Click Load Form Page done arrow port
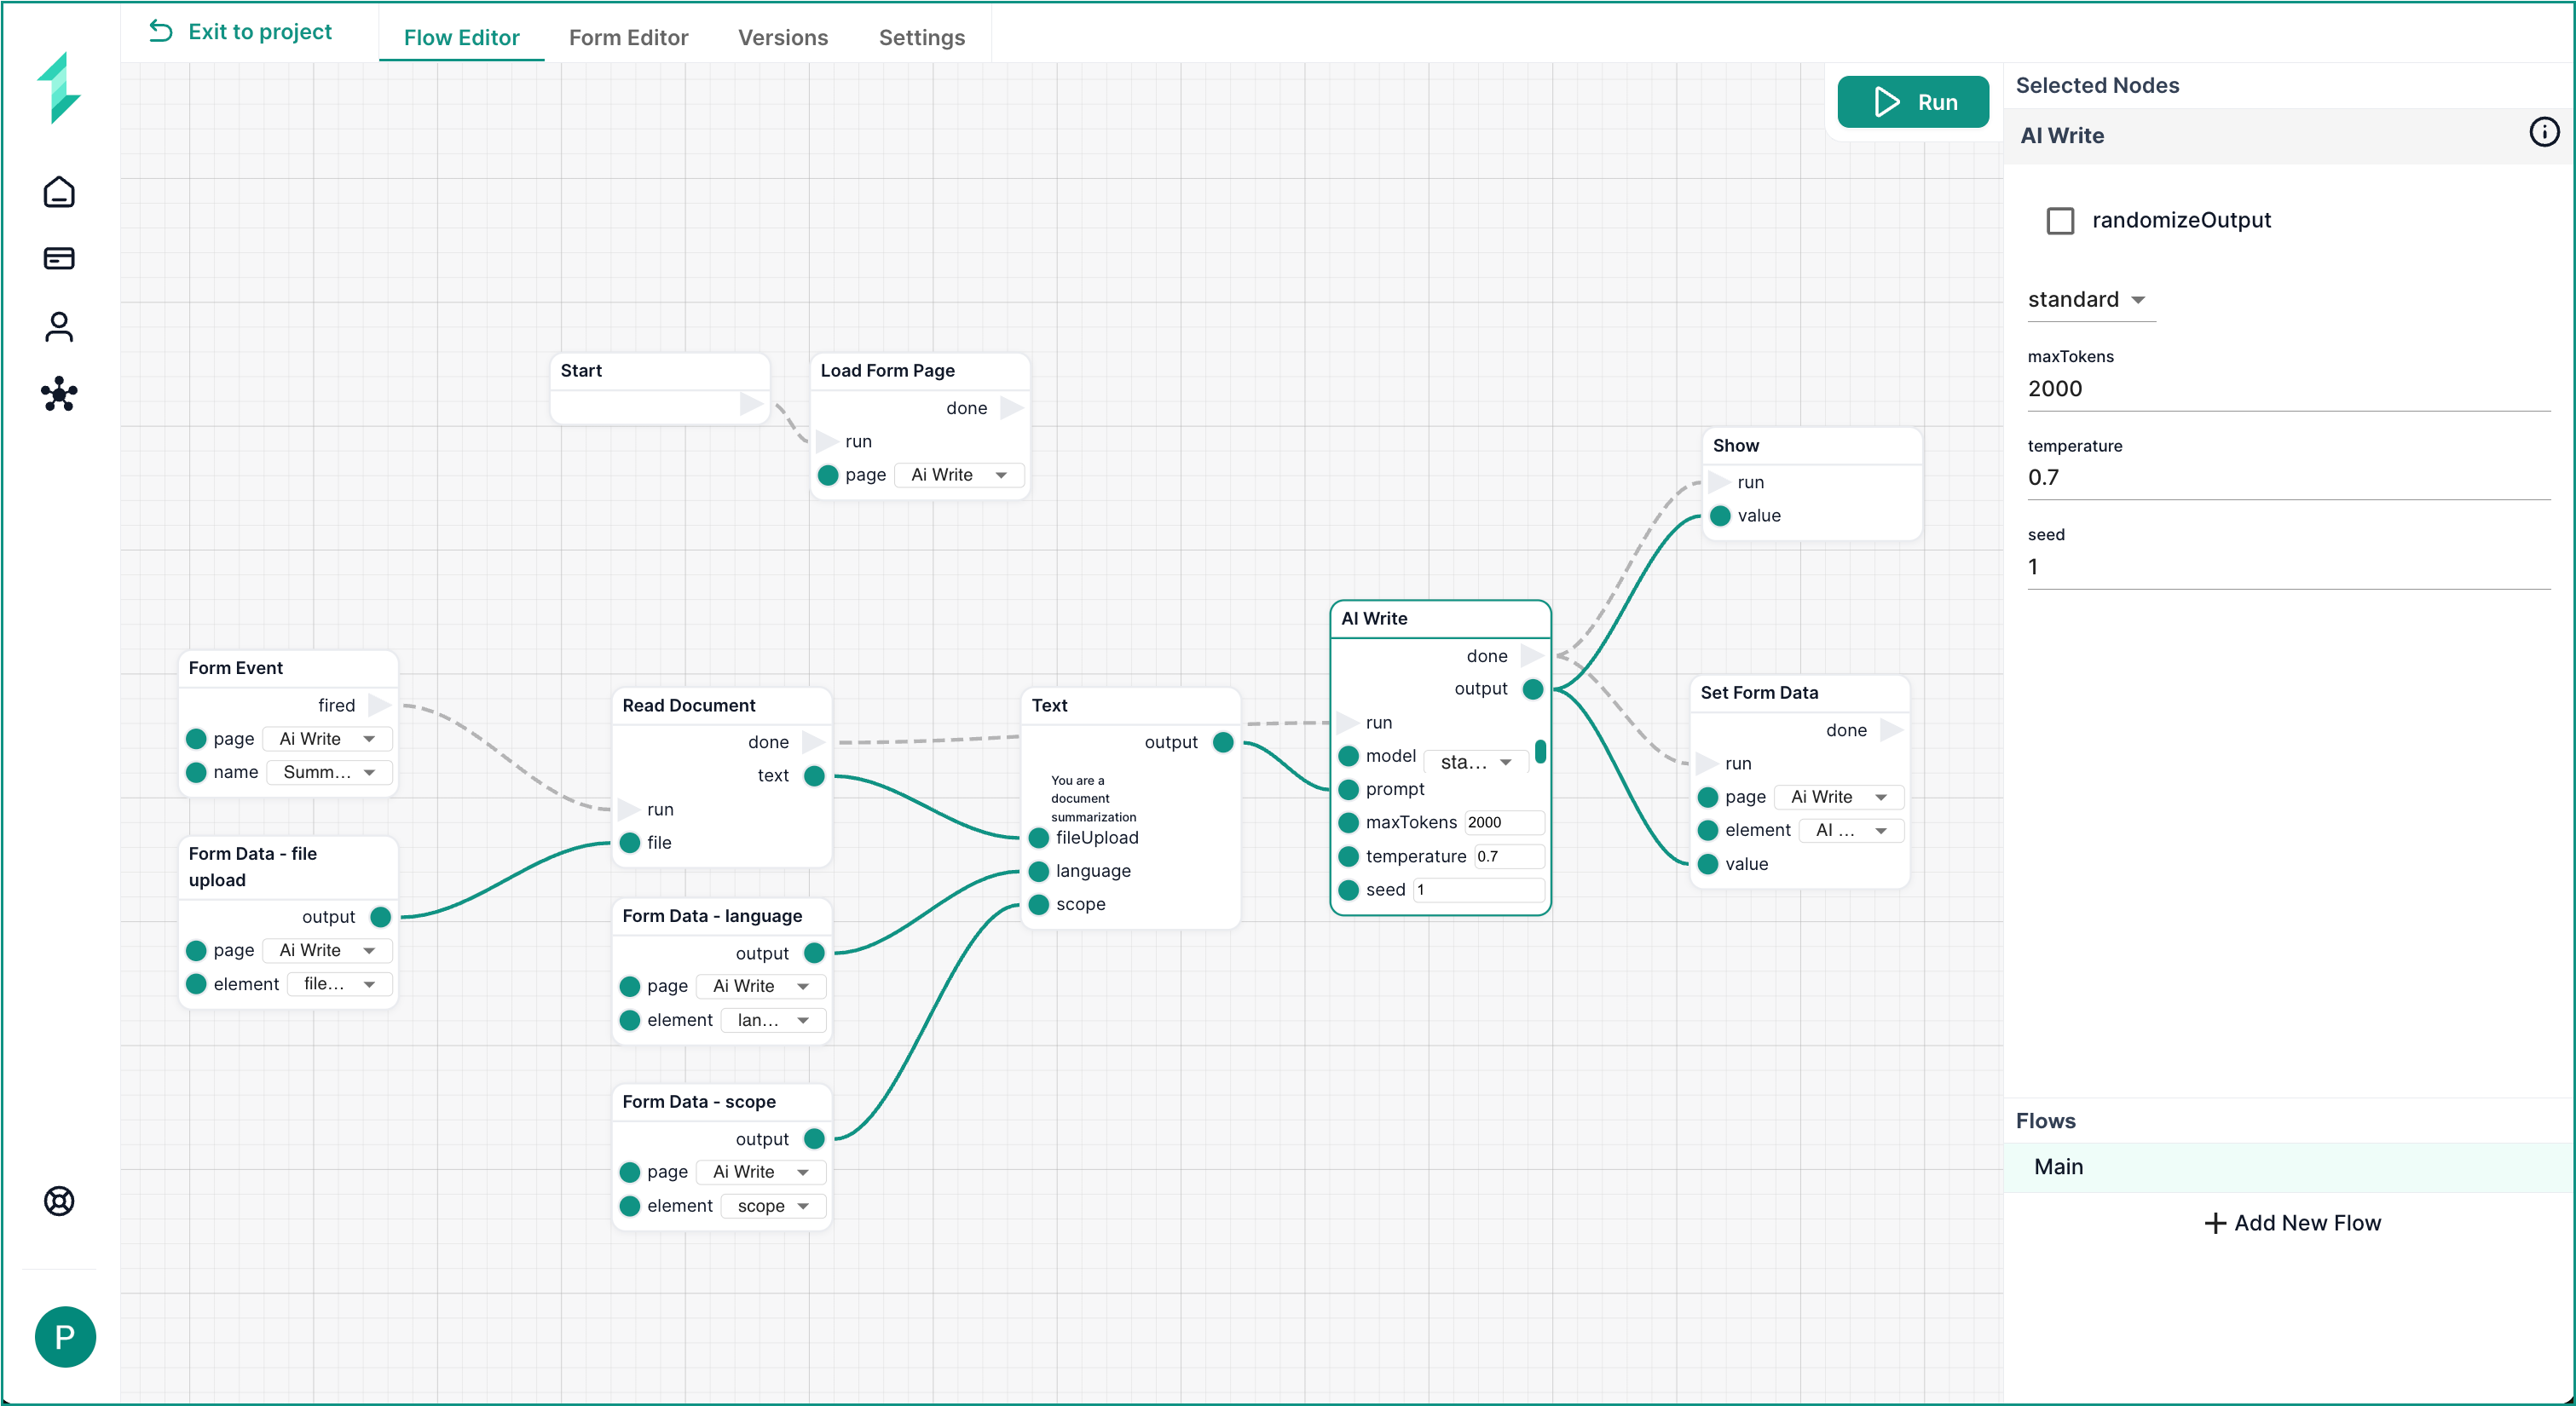The height and width of the screenshot is (1406, 2576). coord(1011,408)
